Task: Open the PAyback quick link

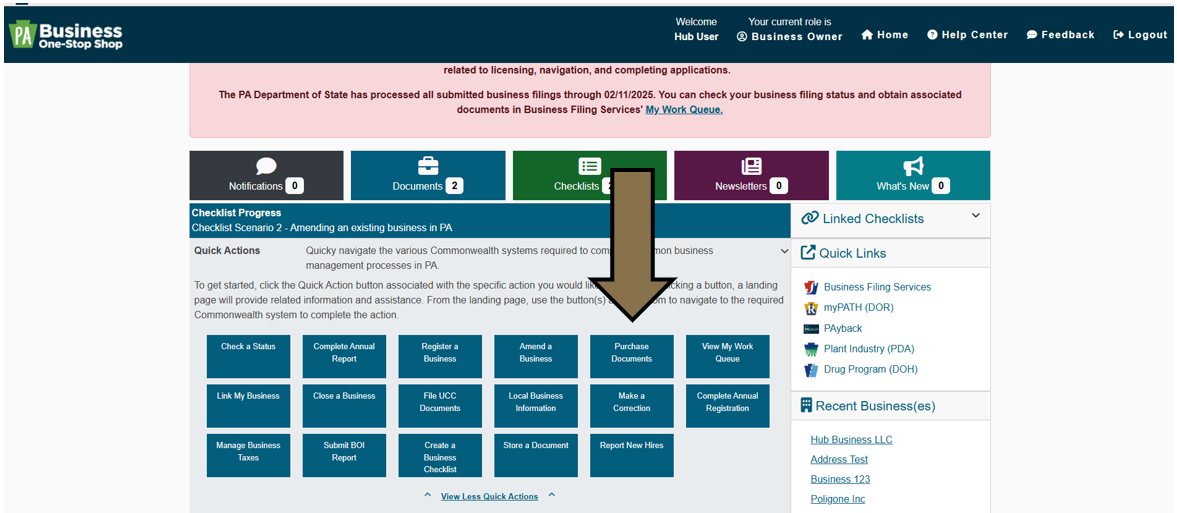Action: [x=843, y=328]
